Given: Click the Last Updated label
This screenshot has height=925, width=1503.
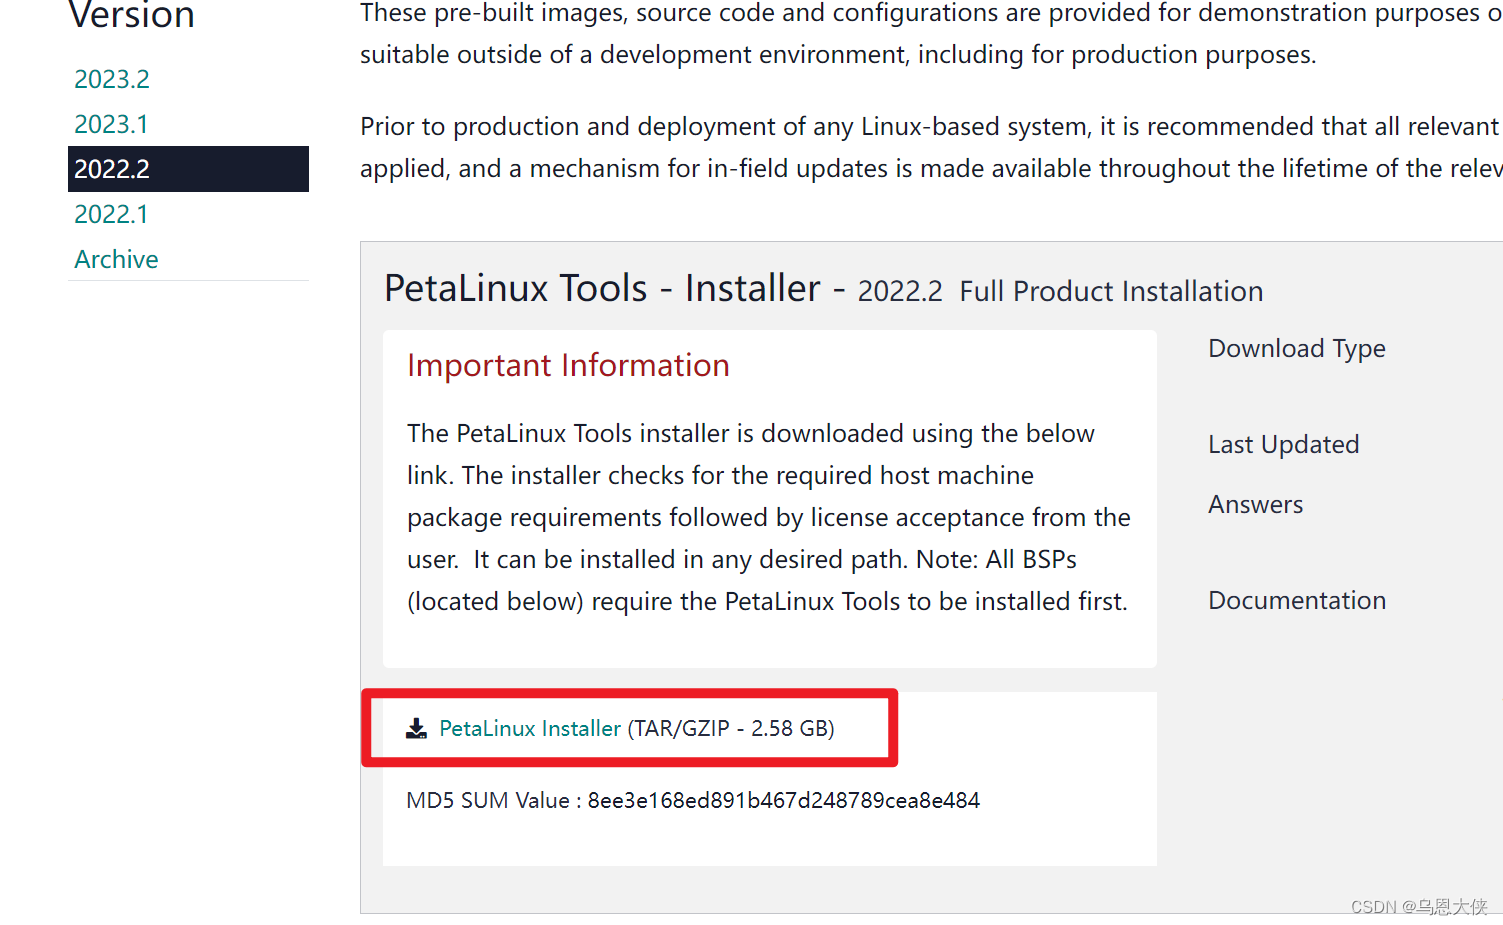Looking at the screenshot, I should pos(1283,444).
